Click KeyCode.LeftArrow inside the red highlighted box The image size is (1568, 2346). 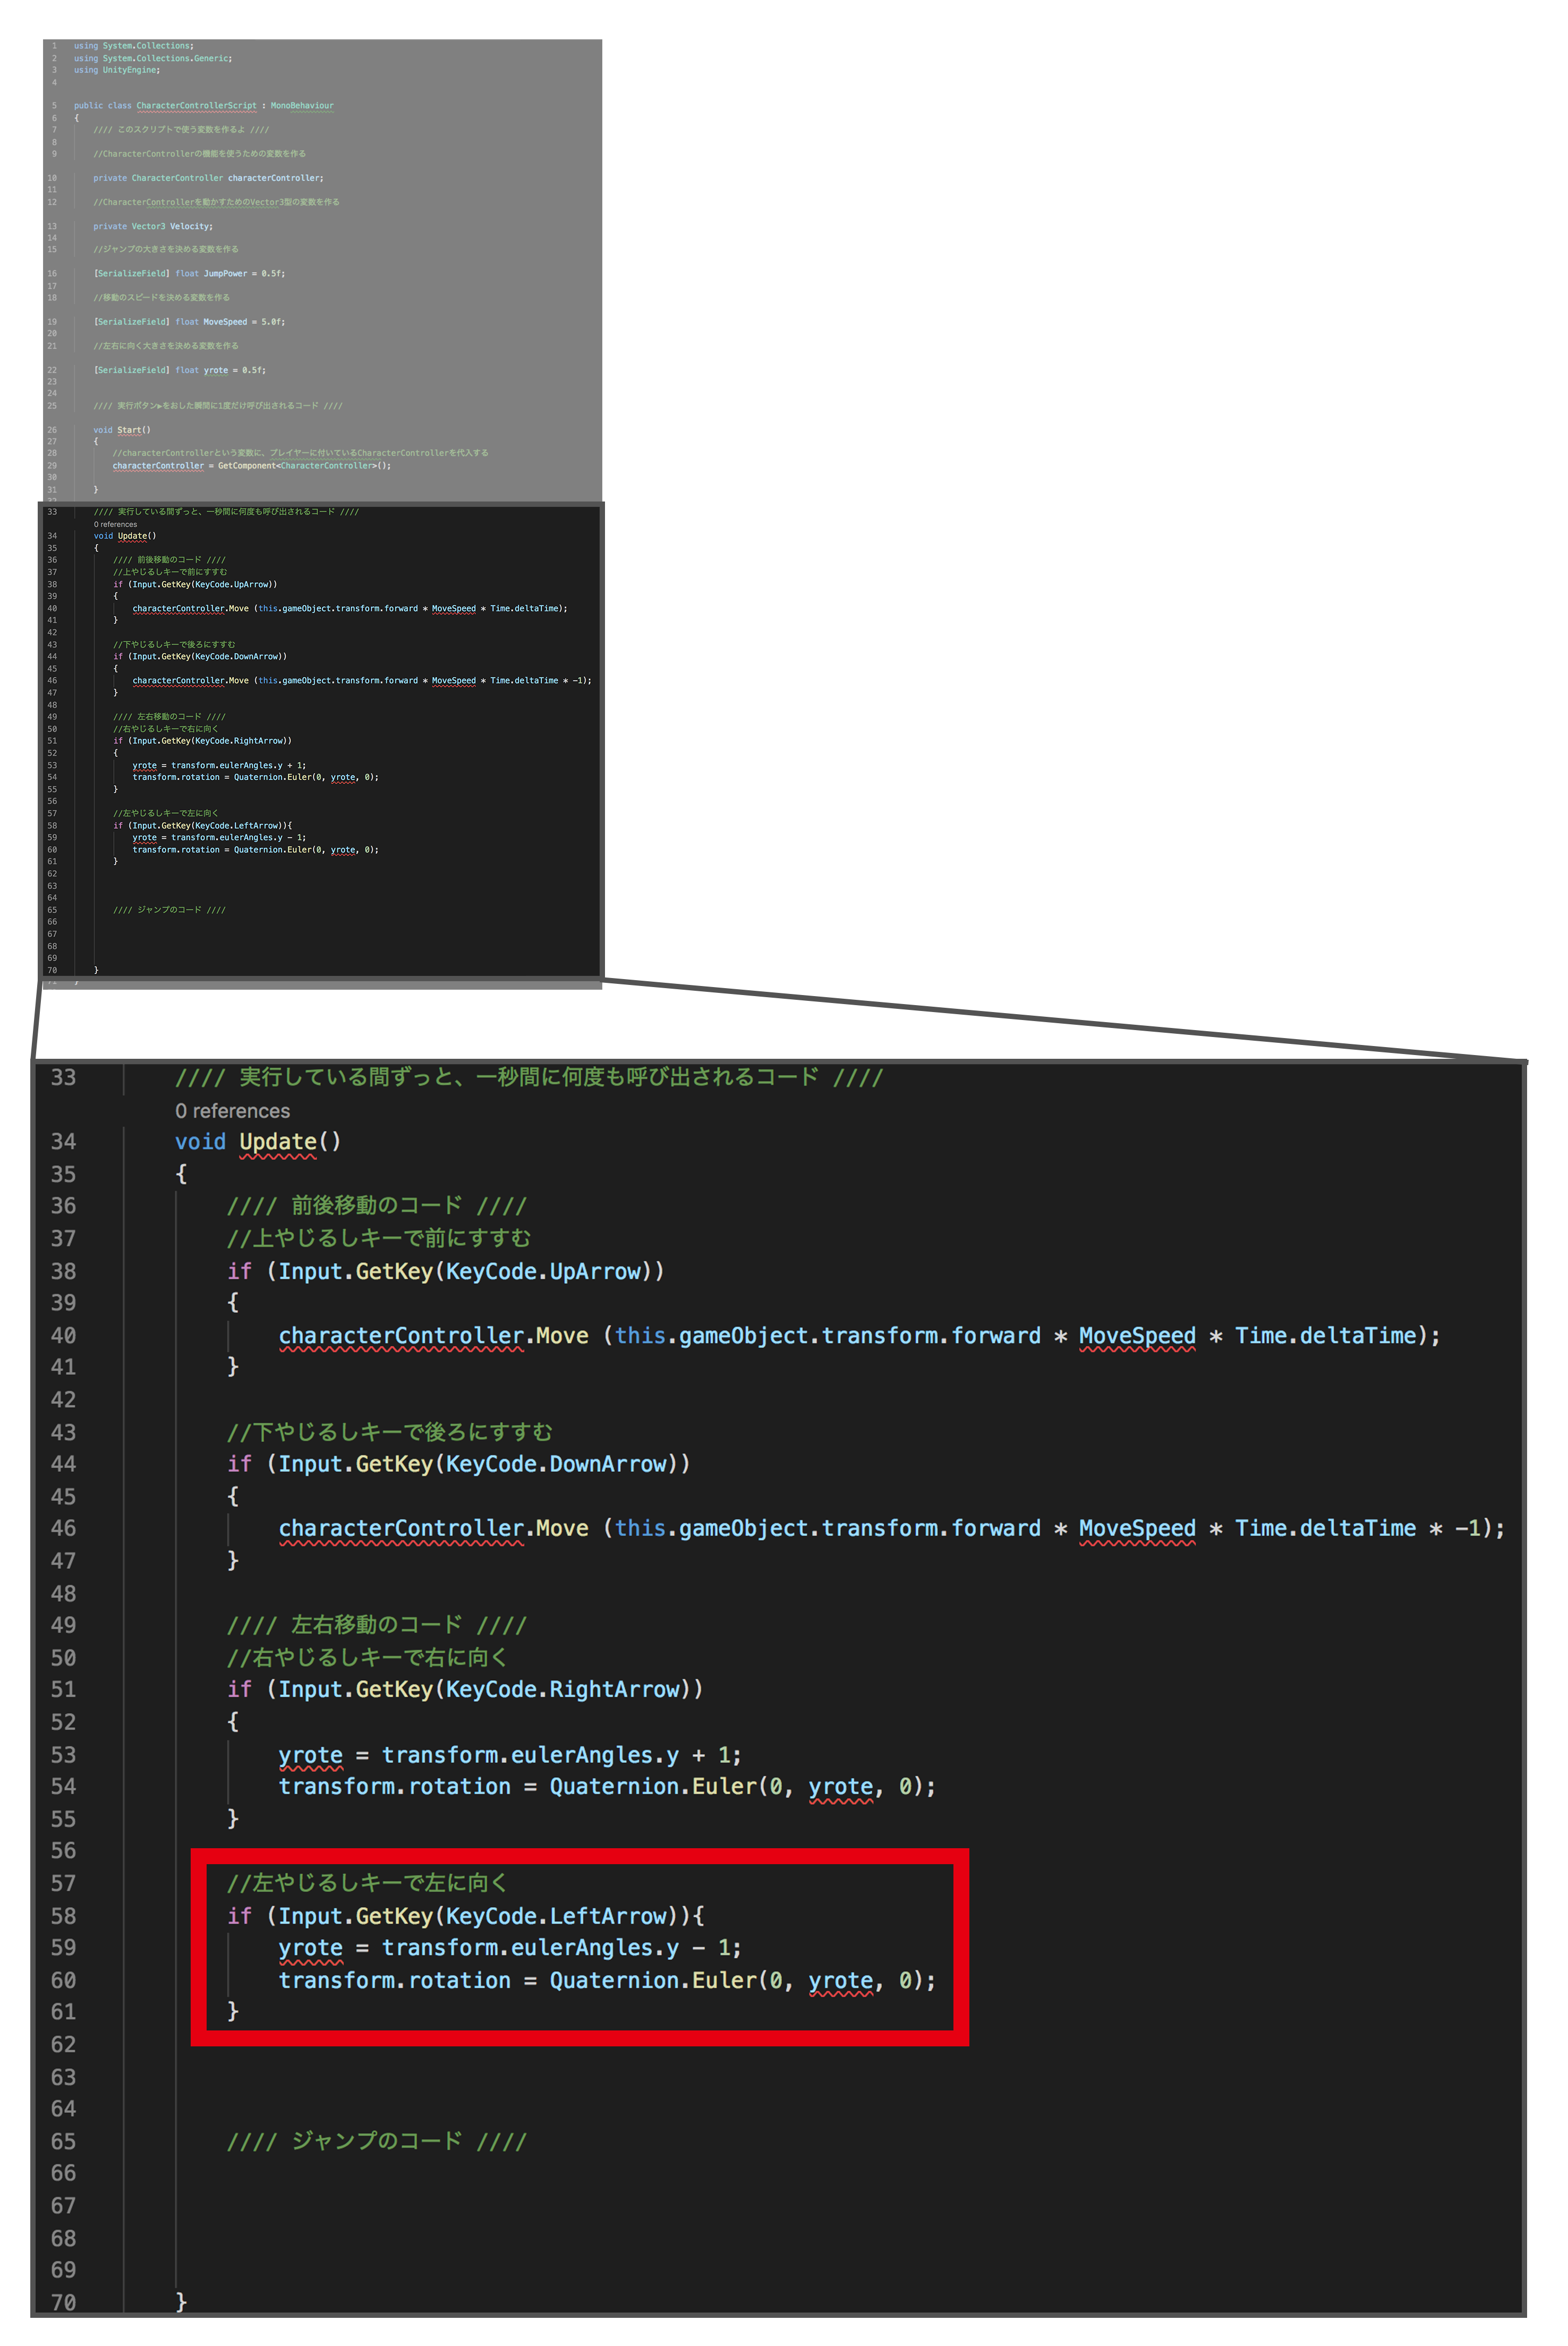point(557,1916)
